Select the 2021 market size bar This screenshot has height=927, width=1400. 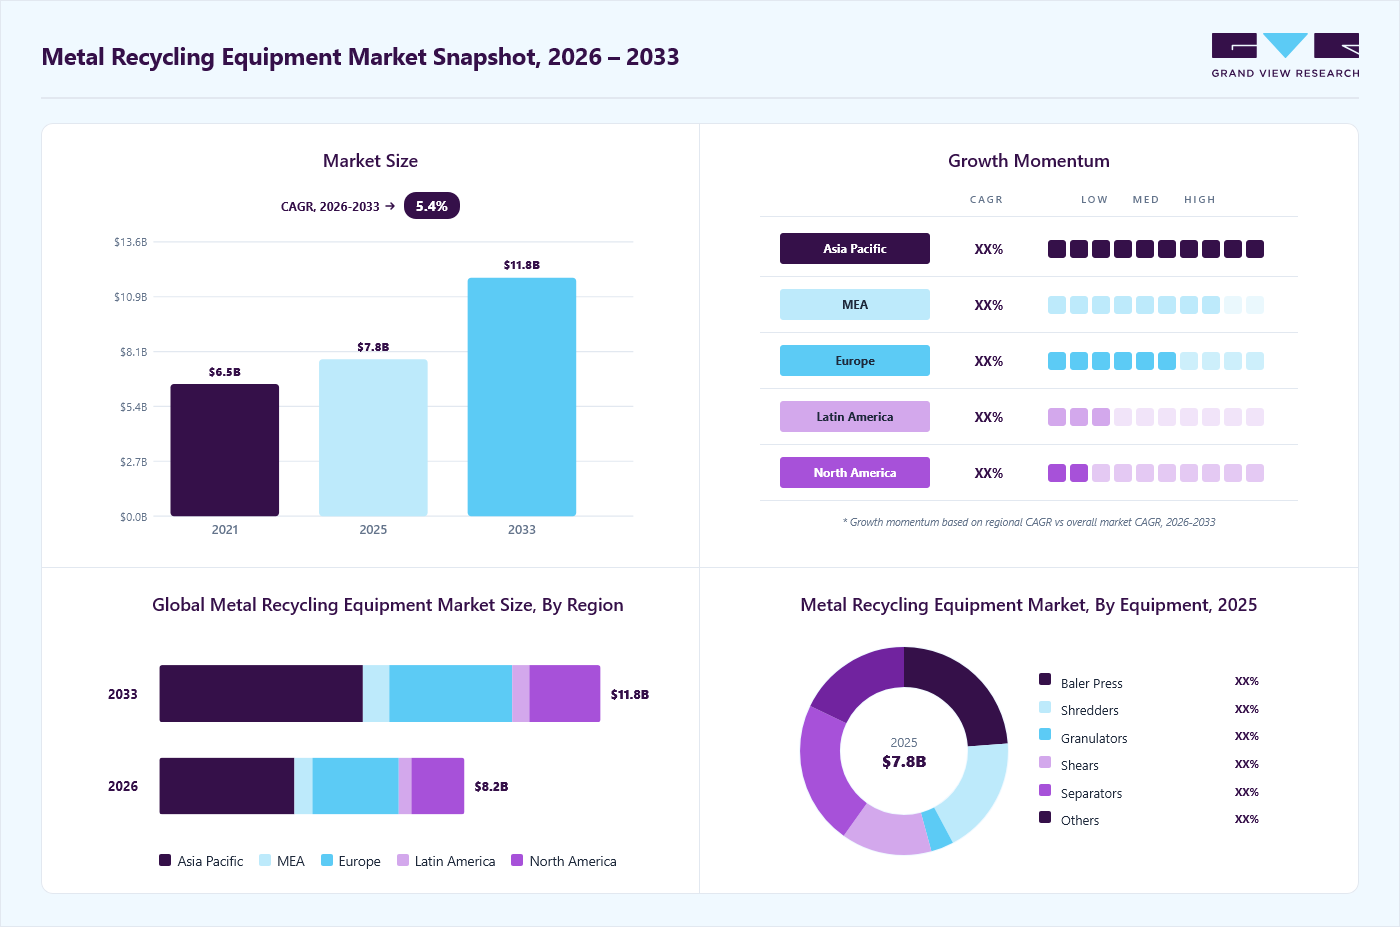(x=225, y=450)
